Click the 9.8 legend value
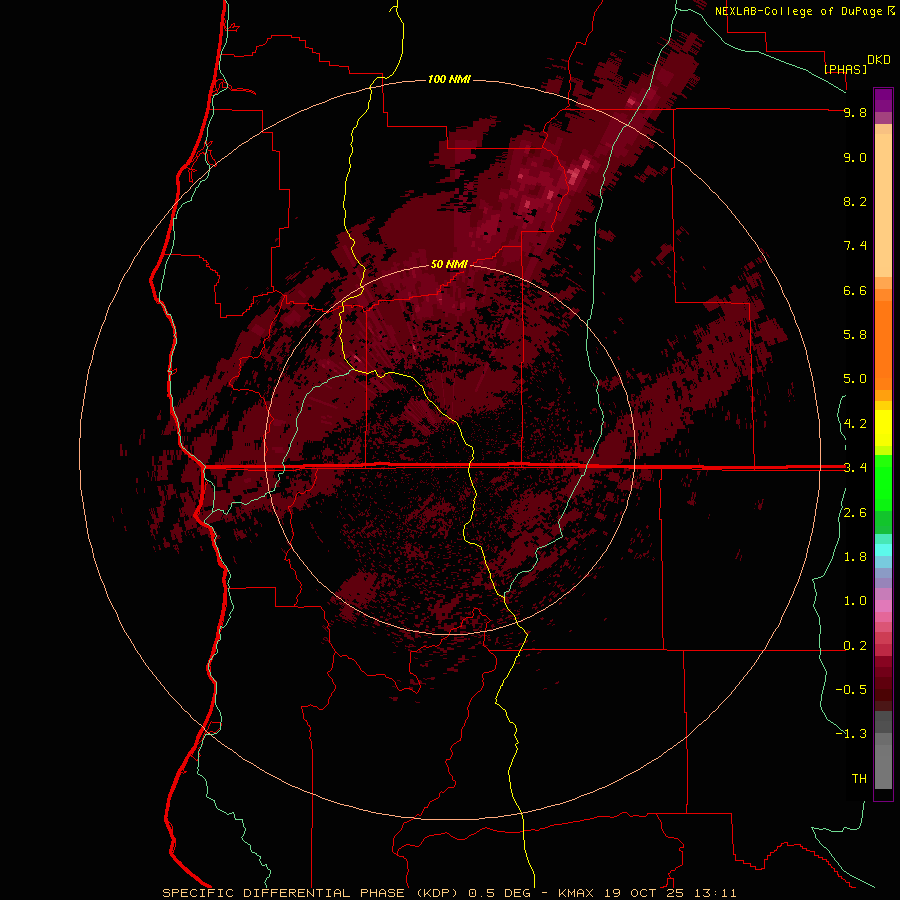 coord(855,112)
